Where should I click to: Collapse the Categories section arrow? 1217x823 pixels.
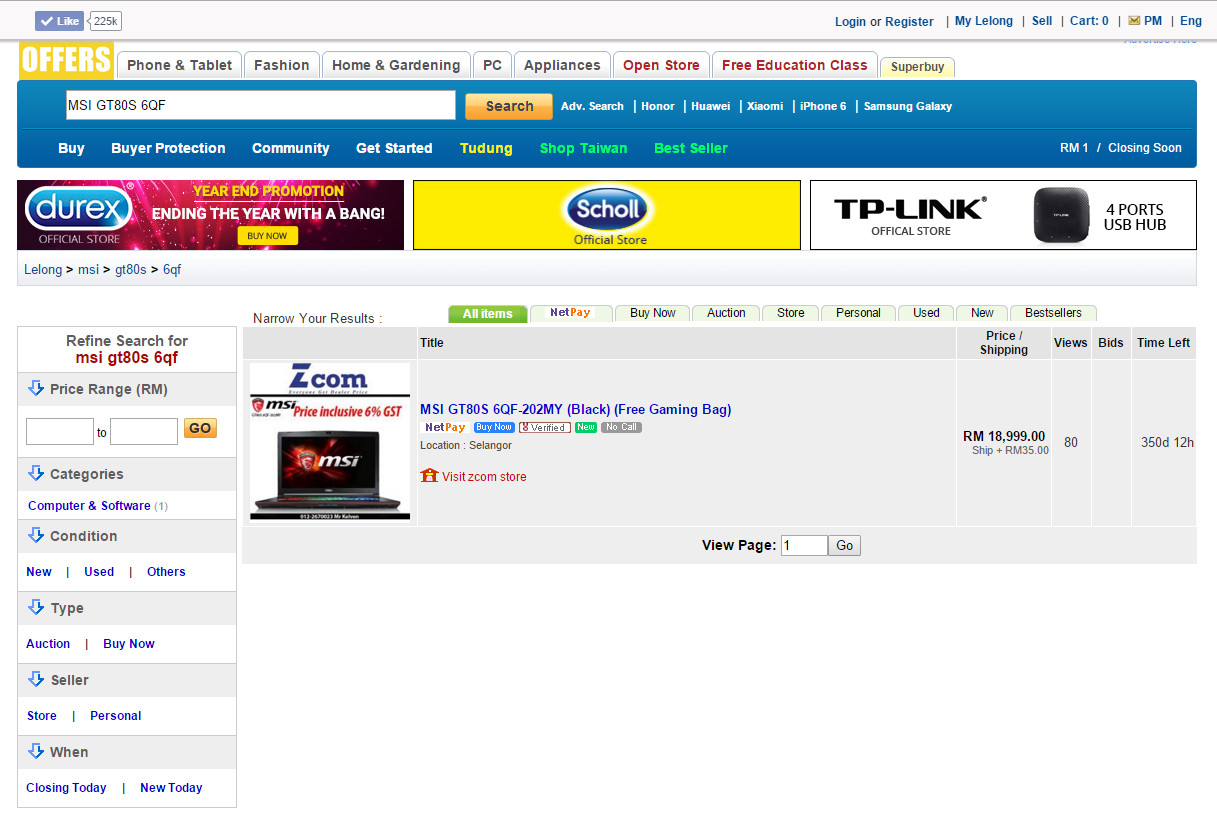(36, 474)
